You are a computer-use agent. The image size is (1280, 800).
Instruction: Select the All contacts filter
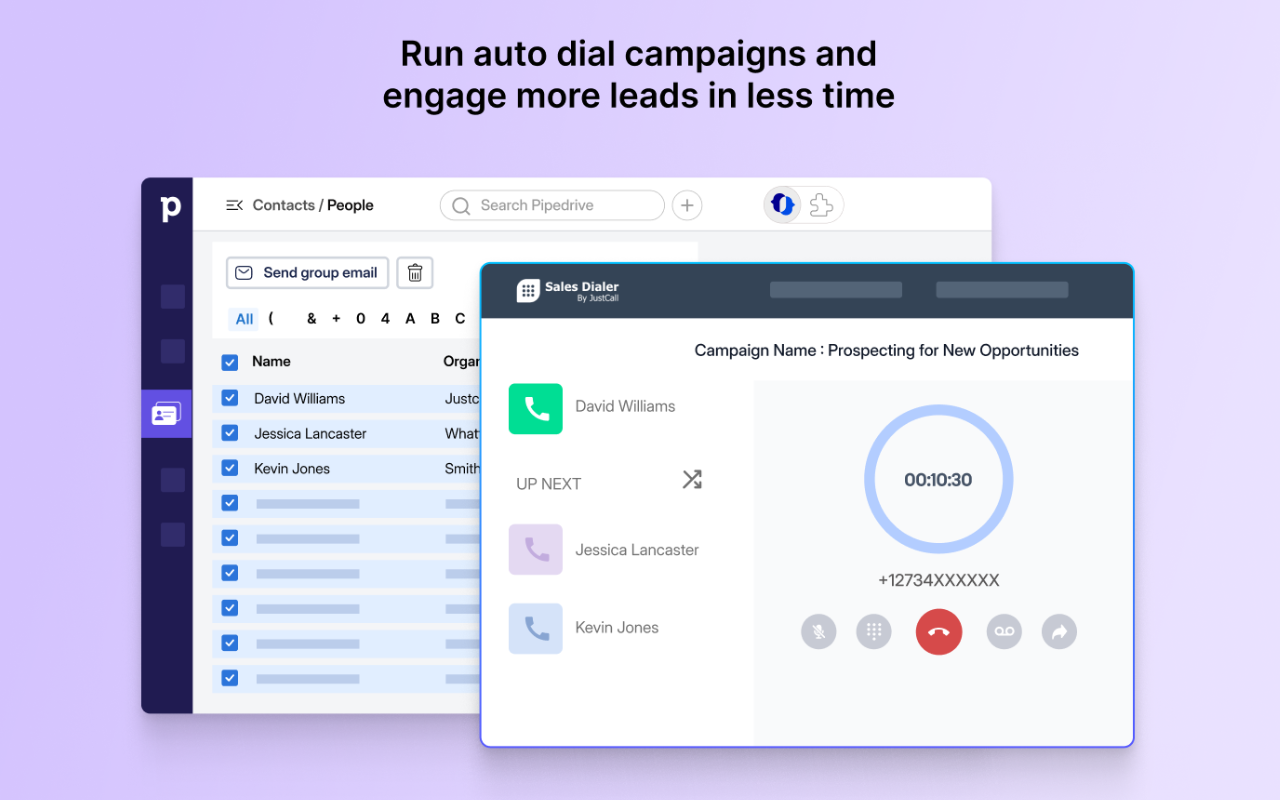point(243,318)
